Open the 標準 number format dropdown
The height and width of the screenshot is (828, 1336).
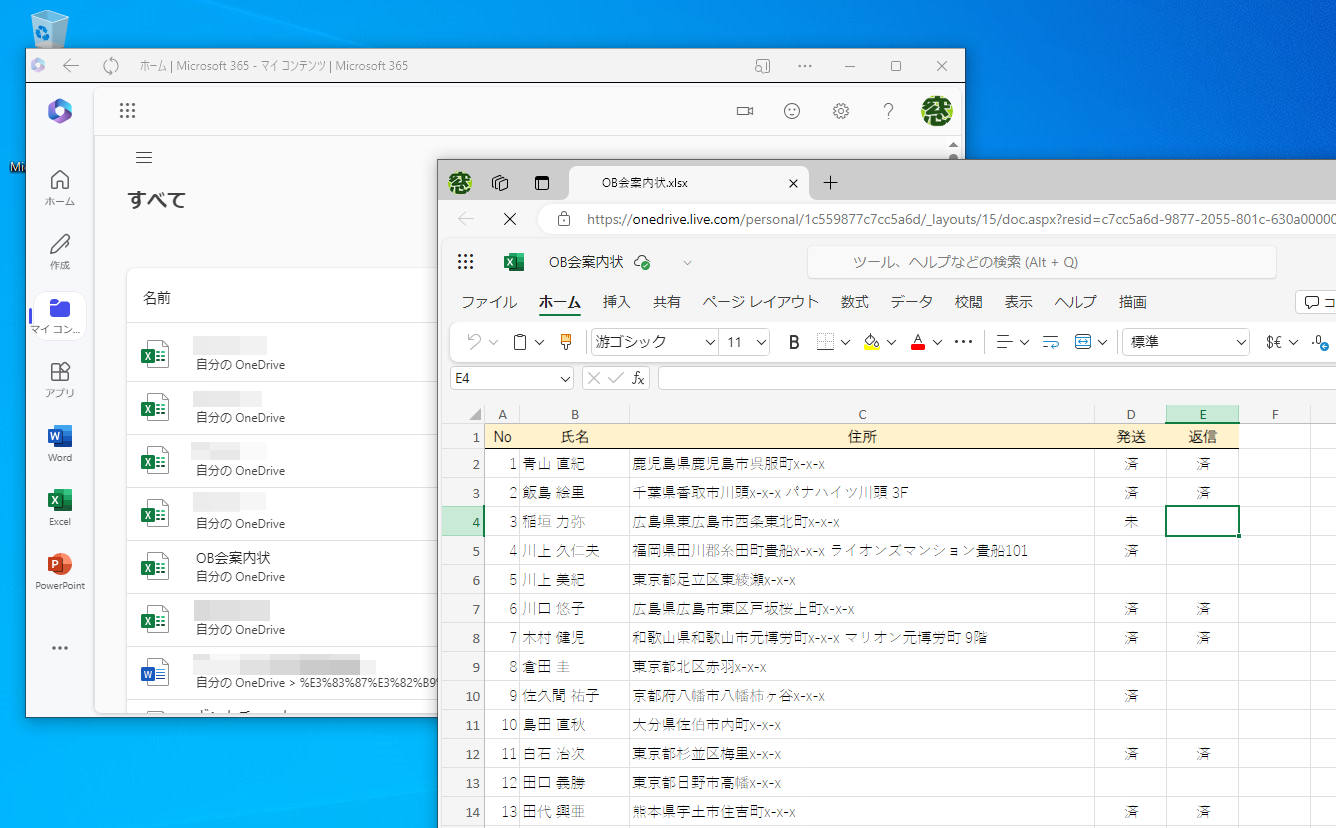coord(1185,341)
